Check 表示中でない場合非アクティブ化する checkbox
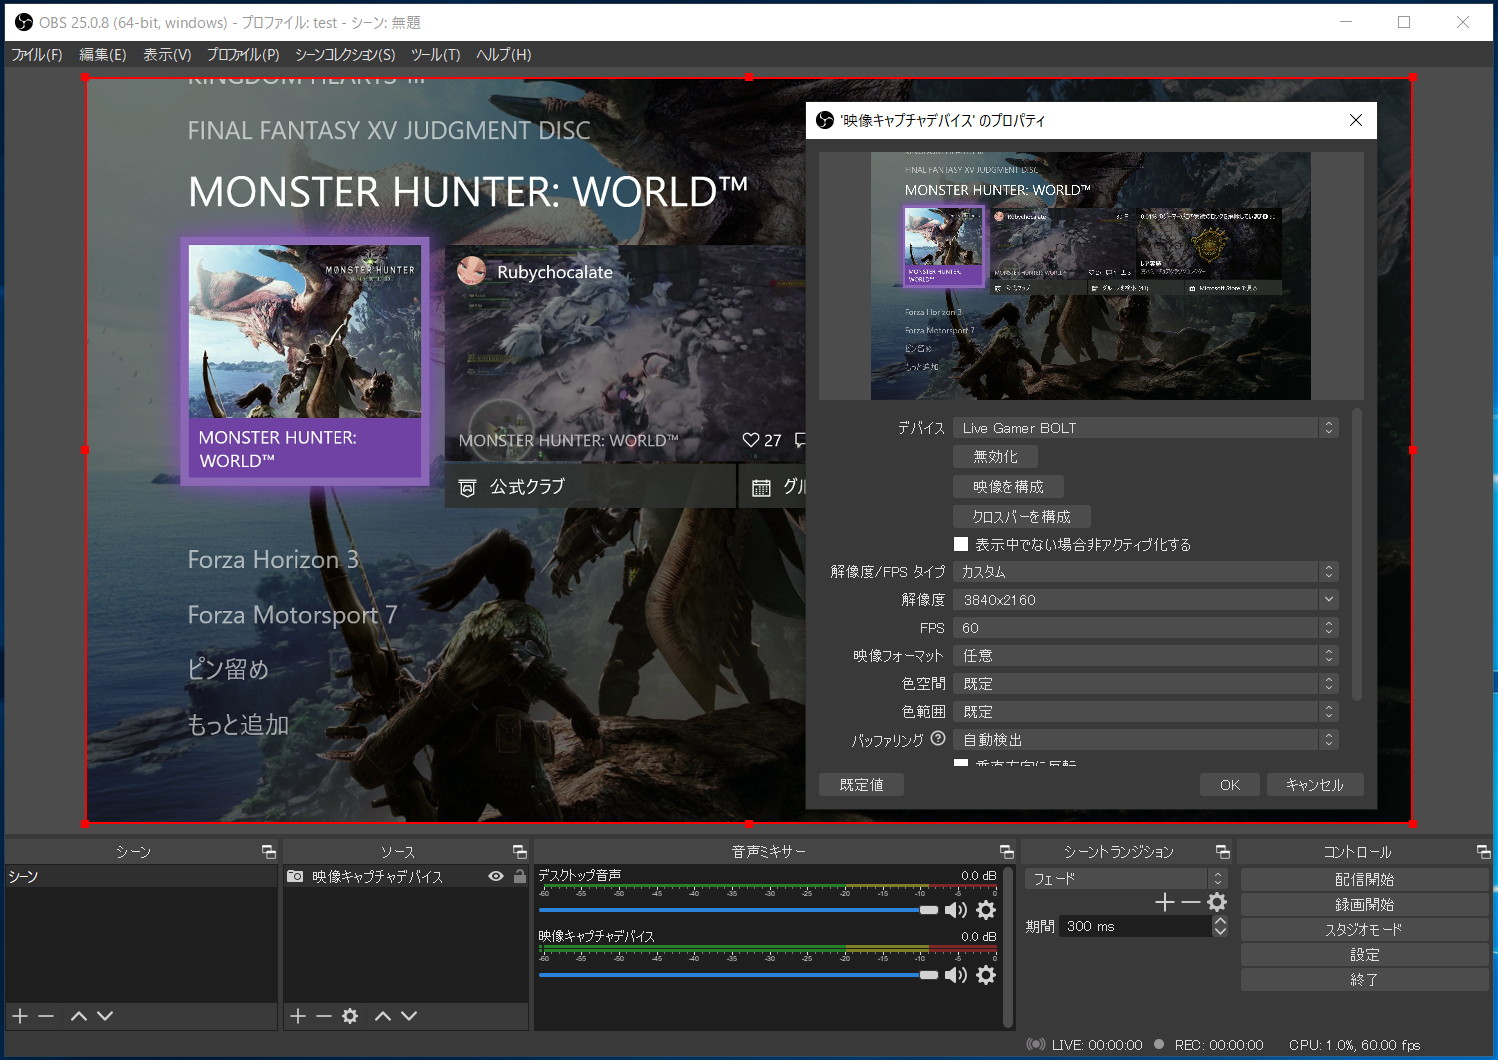 click(961, 544)
